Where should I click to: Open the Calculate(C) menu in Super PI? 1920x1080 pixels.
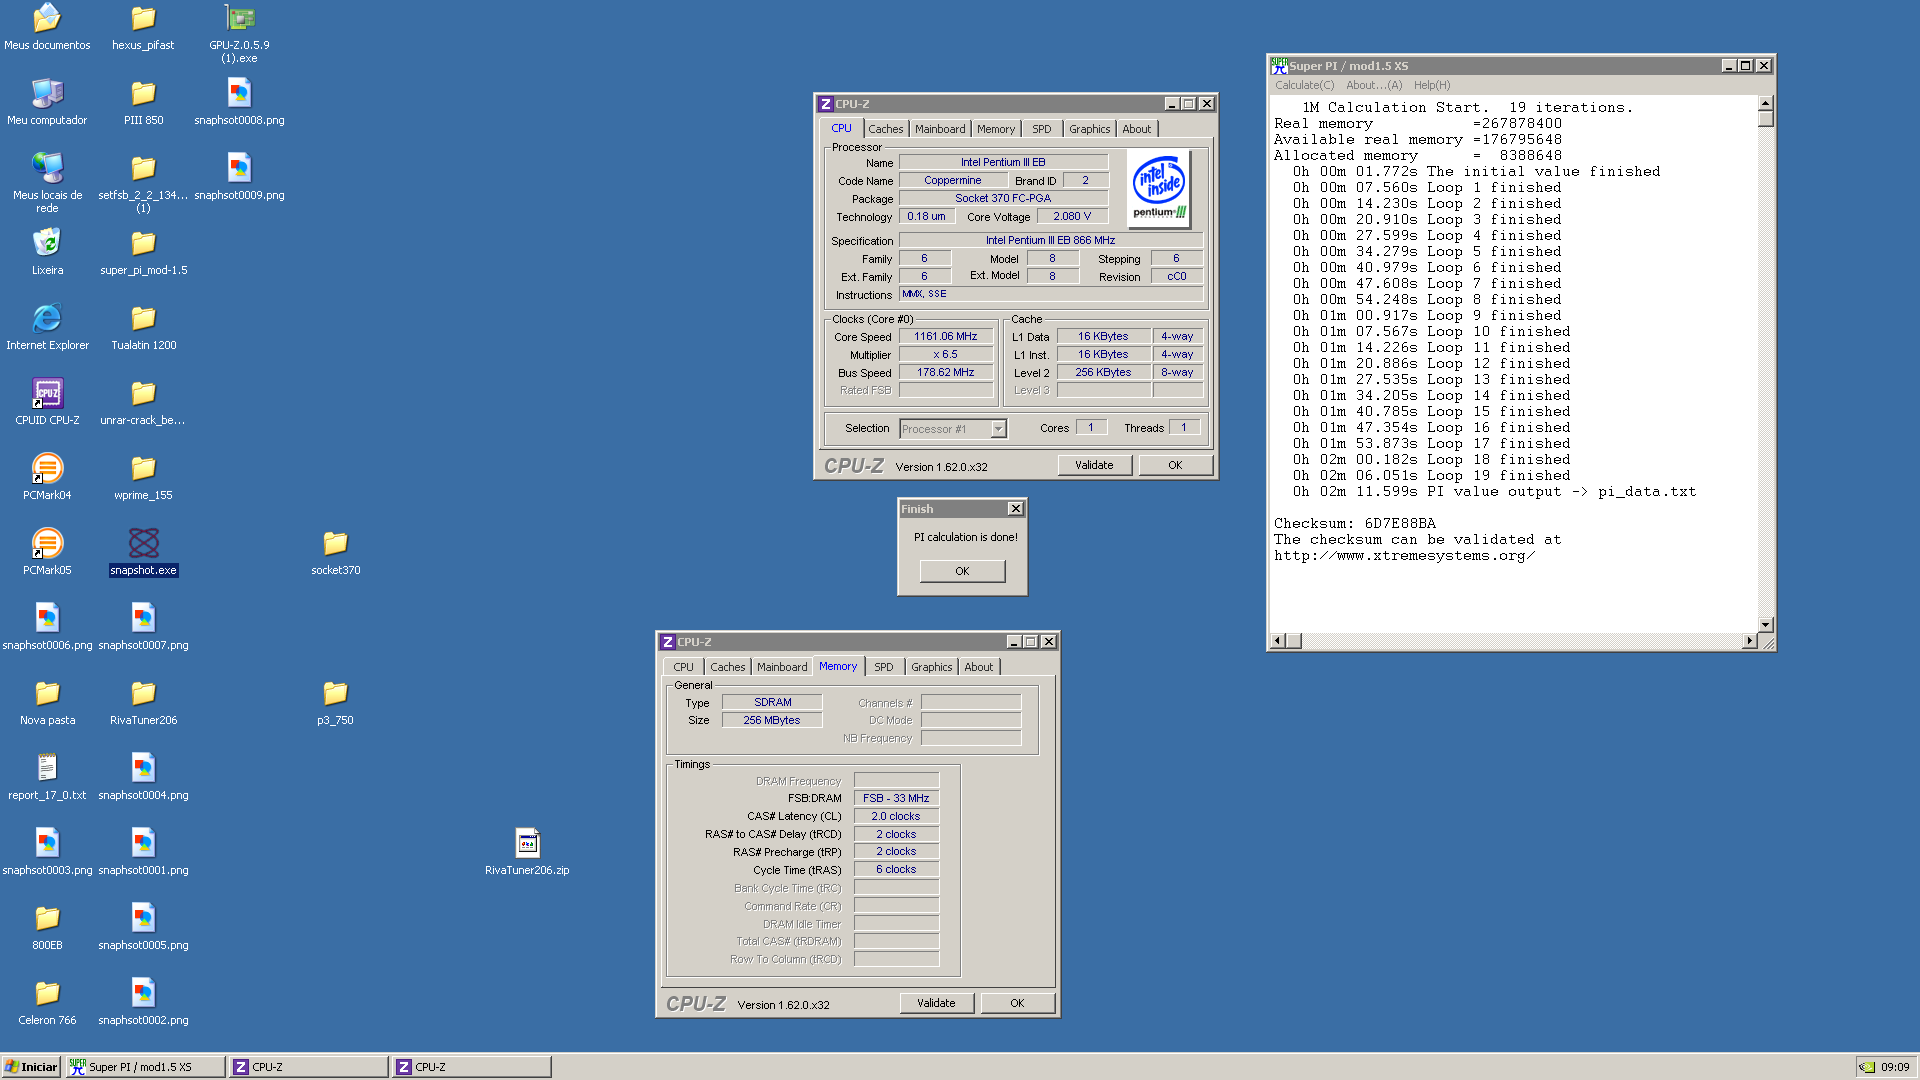[x=1304, y=85]
